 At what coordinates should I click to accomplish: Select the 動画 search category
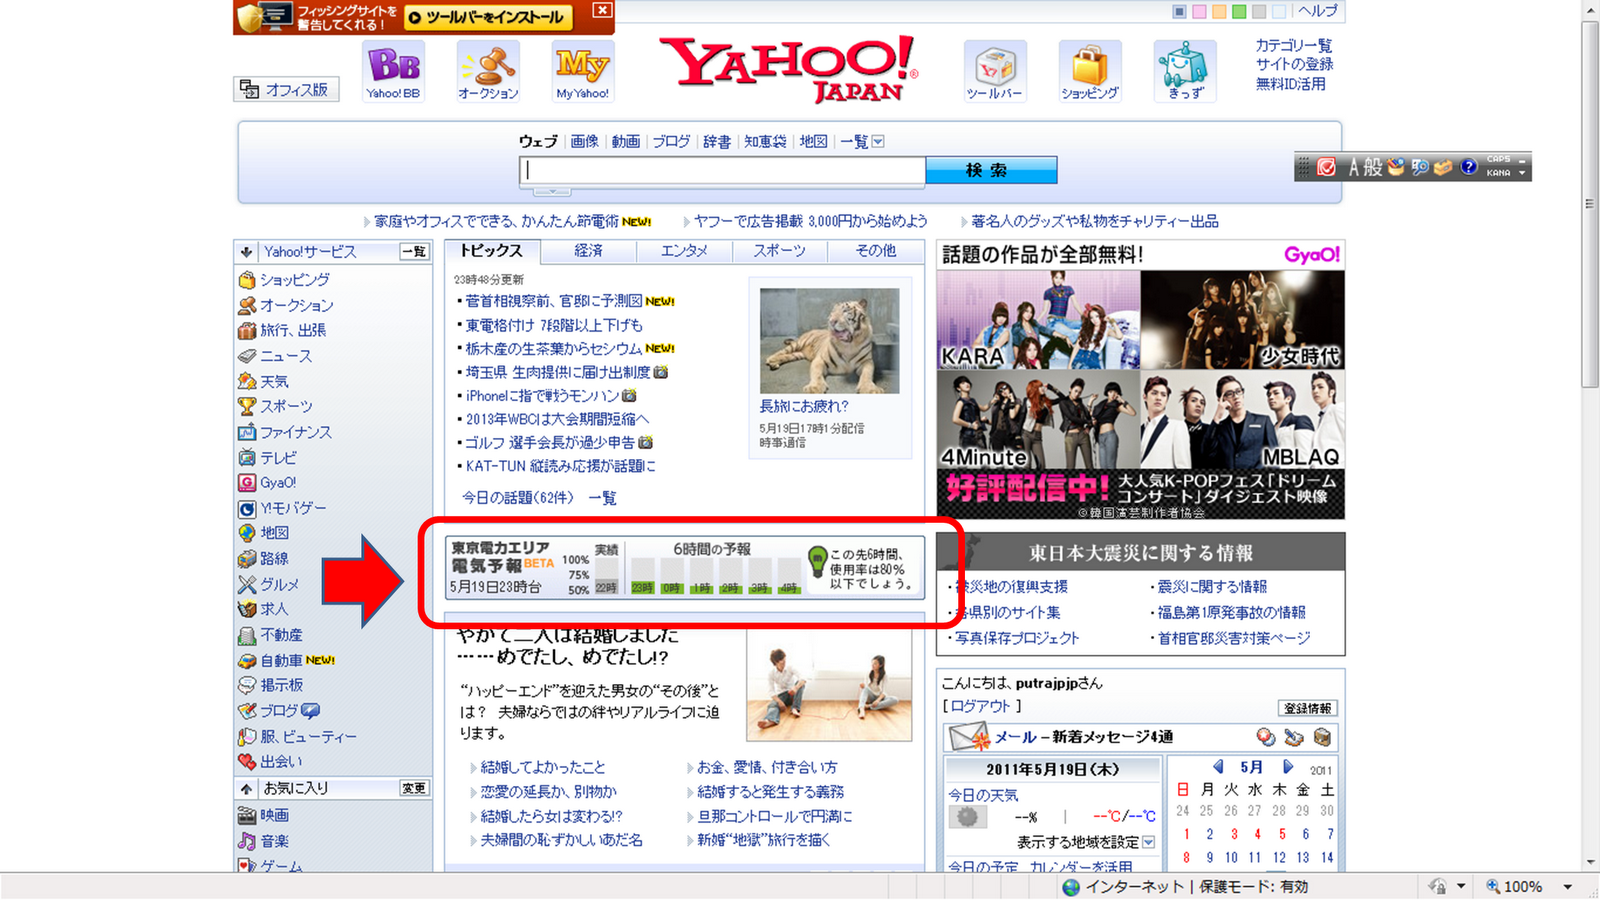(626, 142)
